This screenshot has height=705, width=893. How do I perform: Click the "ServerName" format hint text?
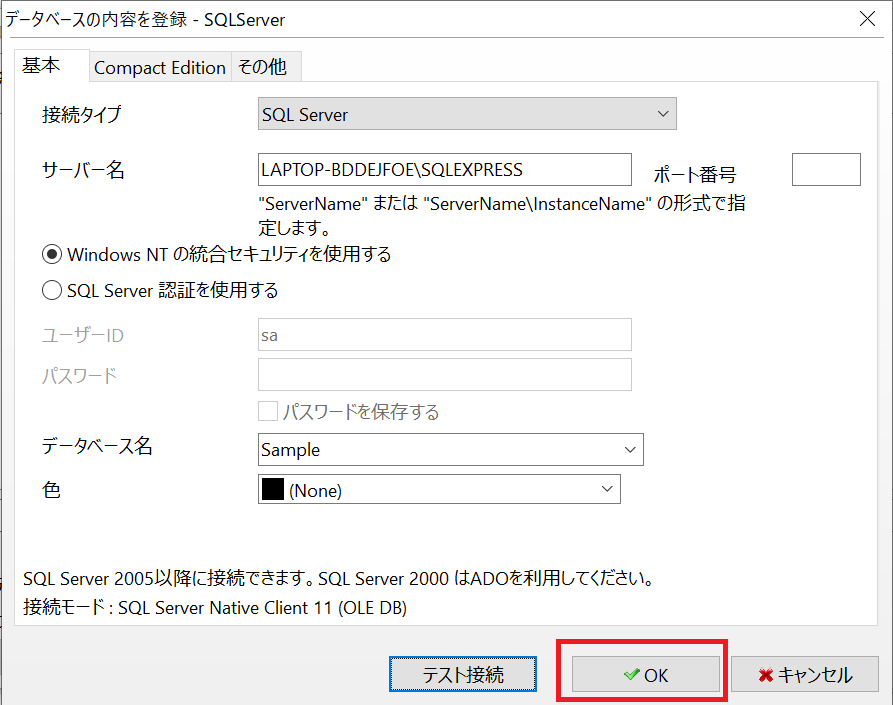[x=501, y=215]
